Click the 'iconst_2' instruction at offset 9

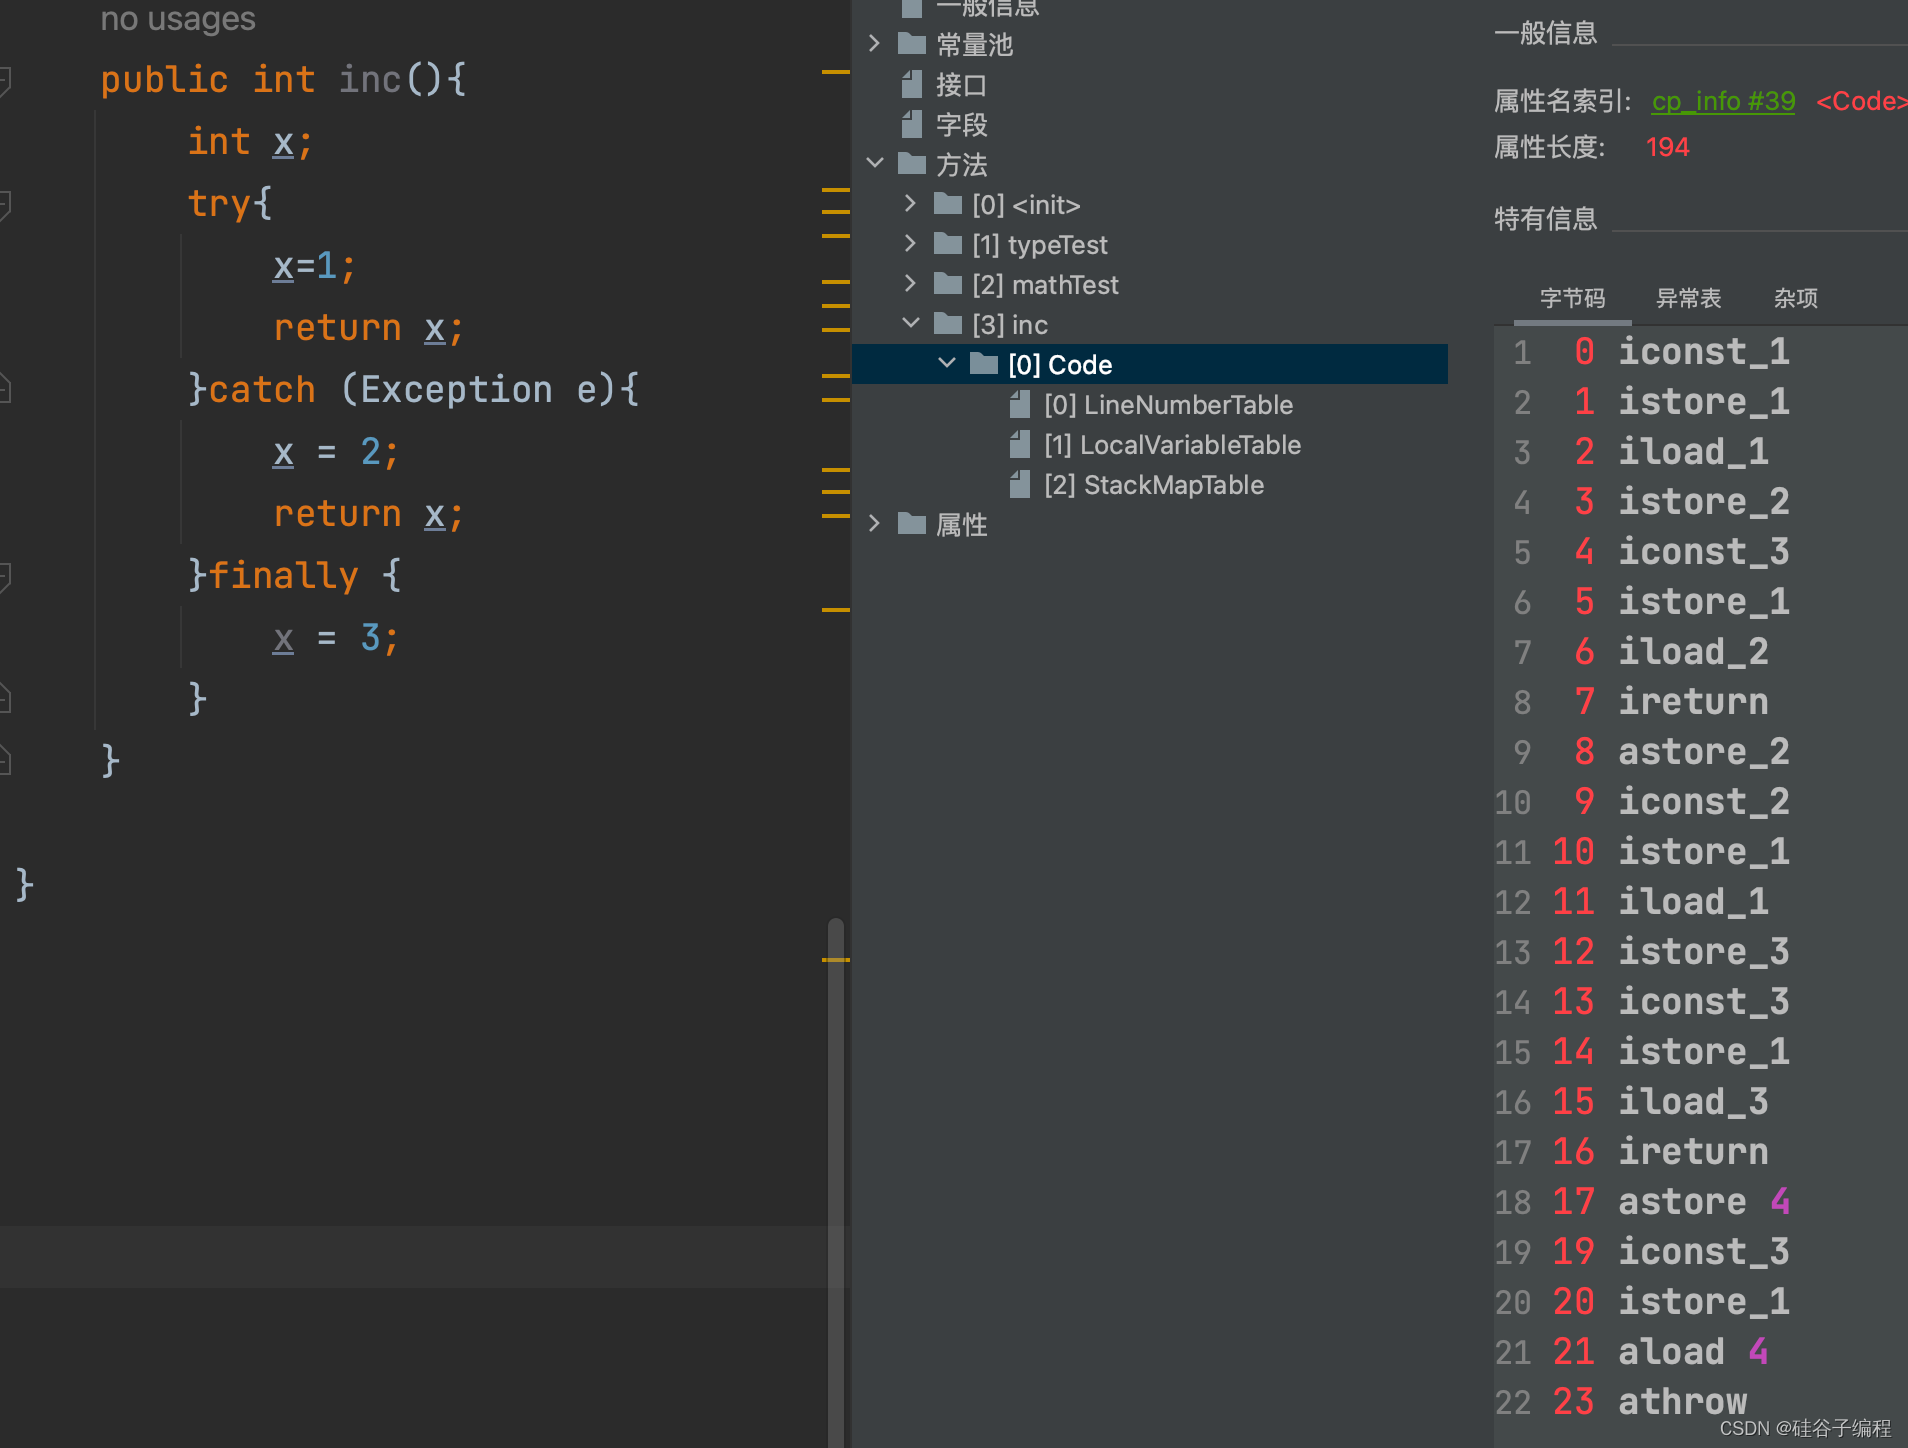tap(1704, 801)
